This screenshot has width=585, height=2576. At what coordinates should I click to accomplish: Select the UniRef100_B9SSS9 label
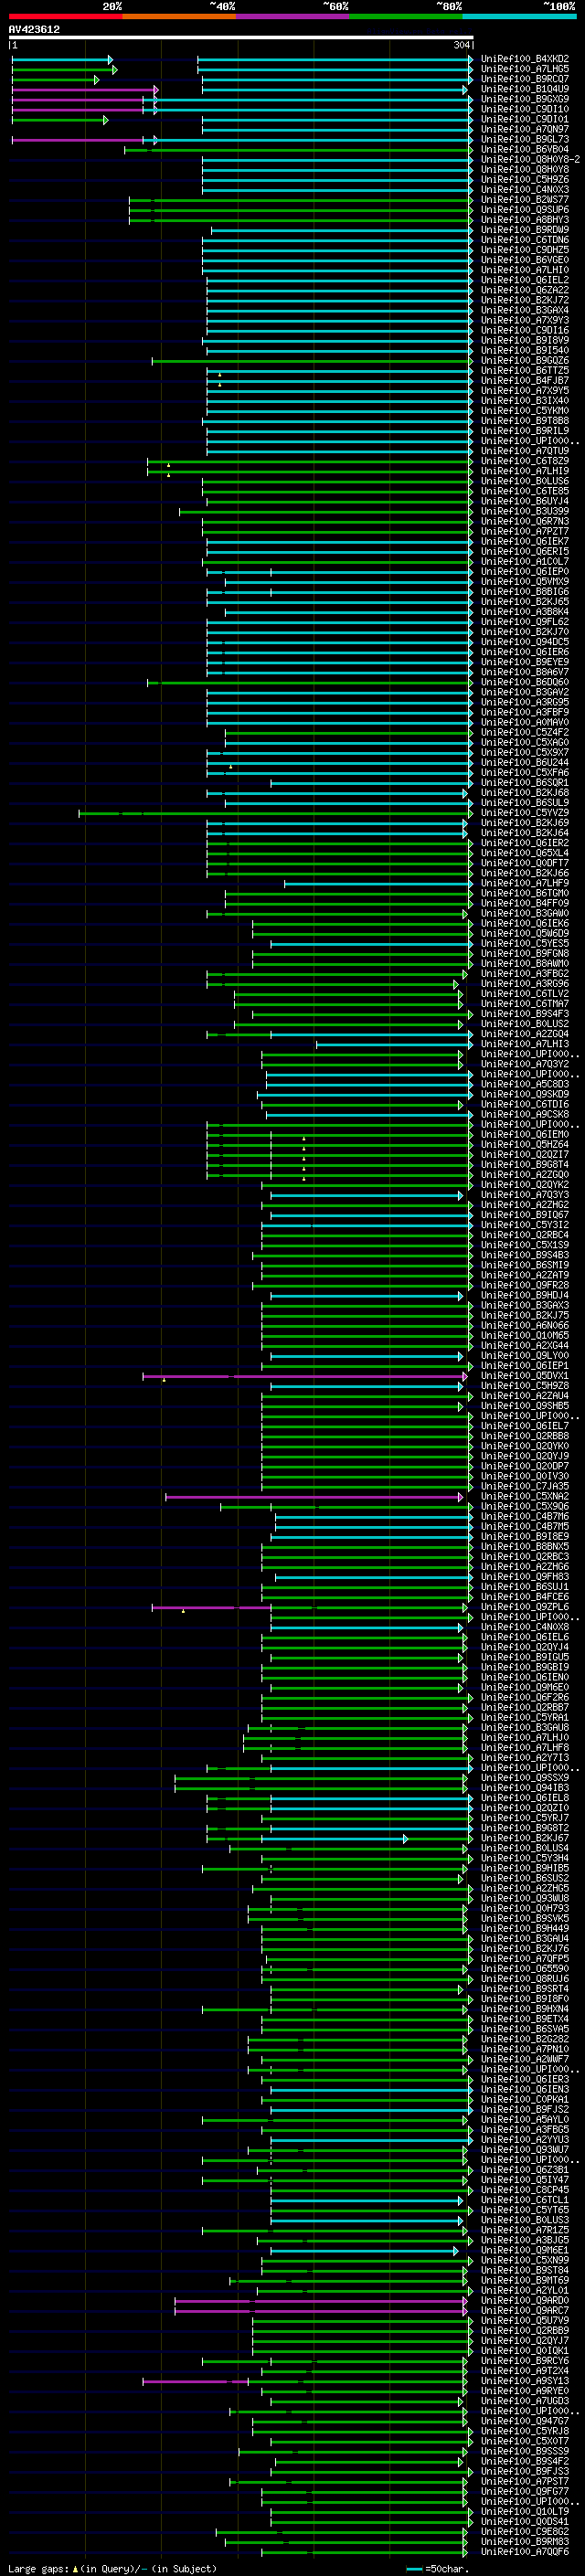[525, 2452]
